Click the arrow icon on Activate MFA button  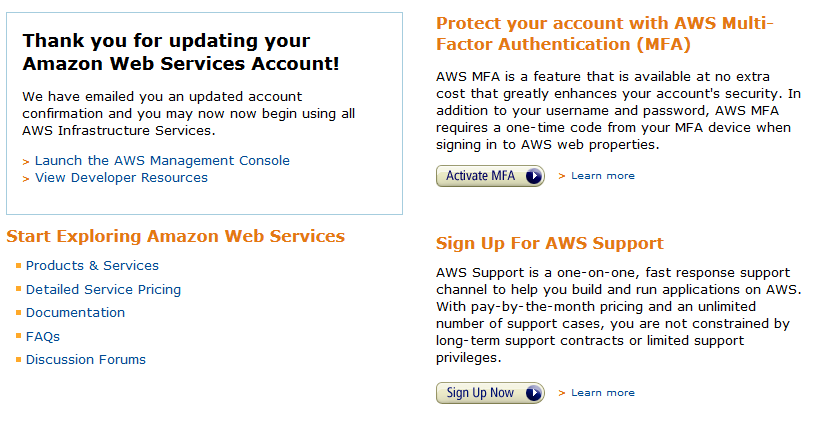pos(533,176)
